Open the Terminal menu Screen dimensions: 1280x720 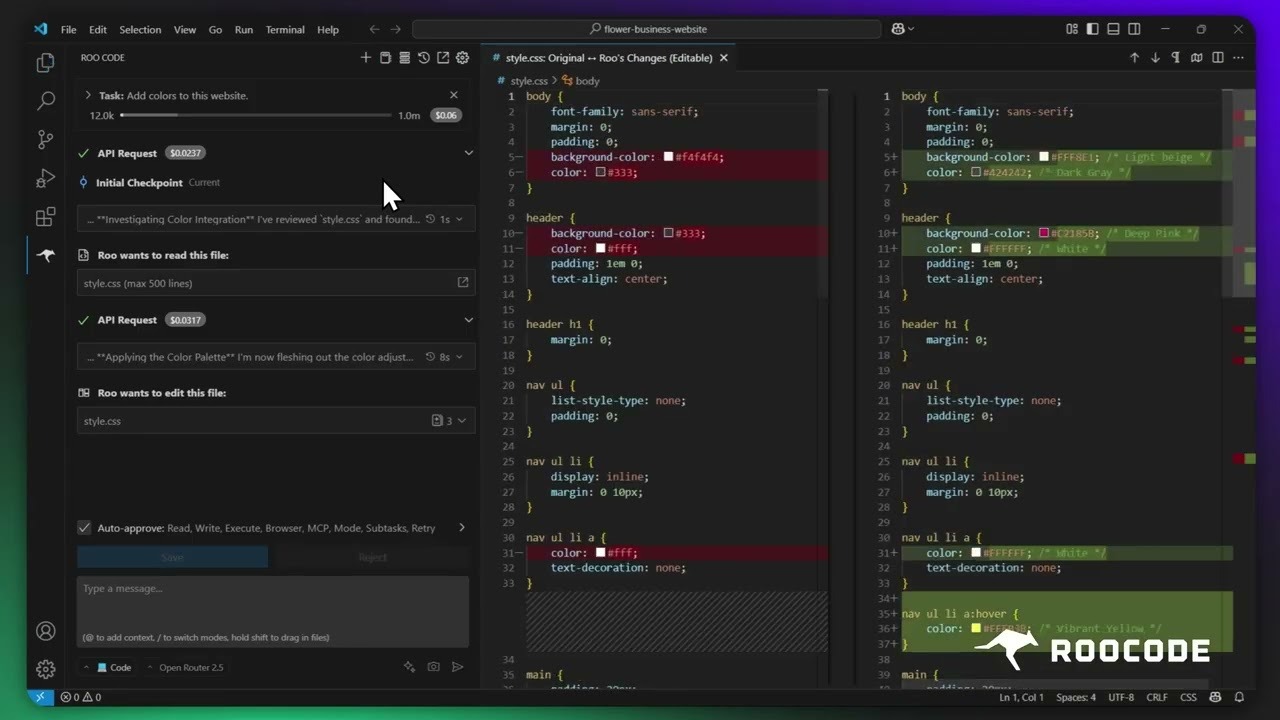[x=285, y=30]
